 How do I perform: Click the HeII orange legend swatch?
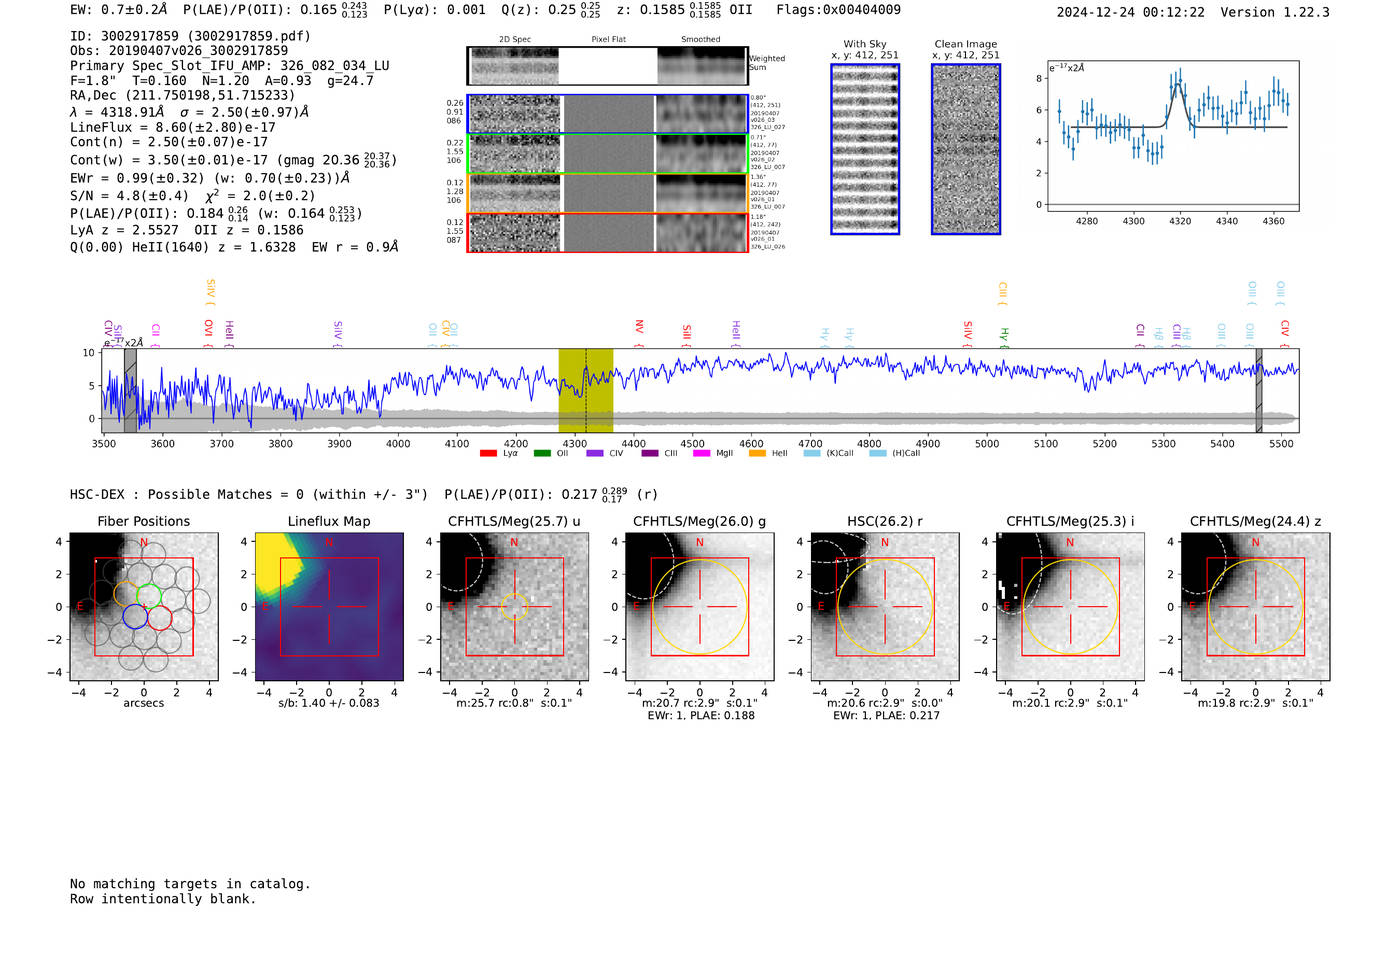tap(757, 454)
